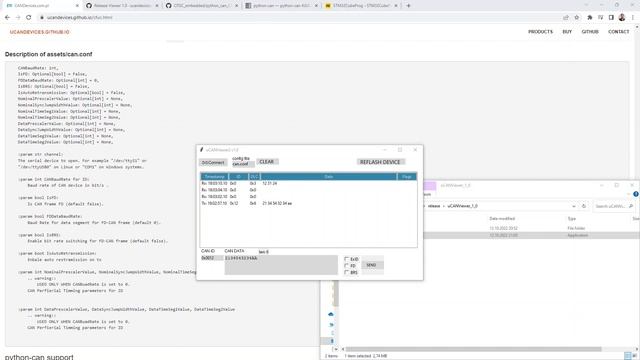
Task: Go back using the browser back arrow
Action: coord(7,18)
